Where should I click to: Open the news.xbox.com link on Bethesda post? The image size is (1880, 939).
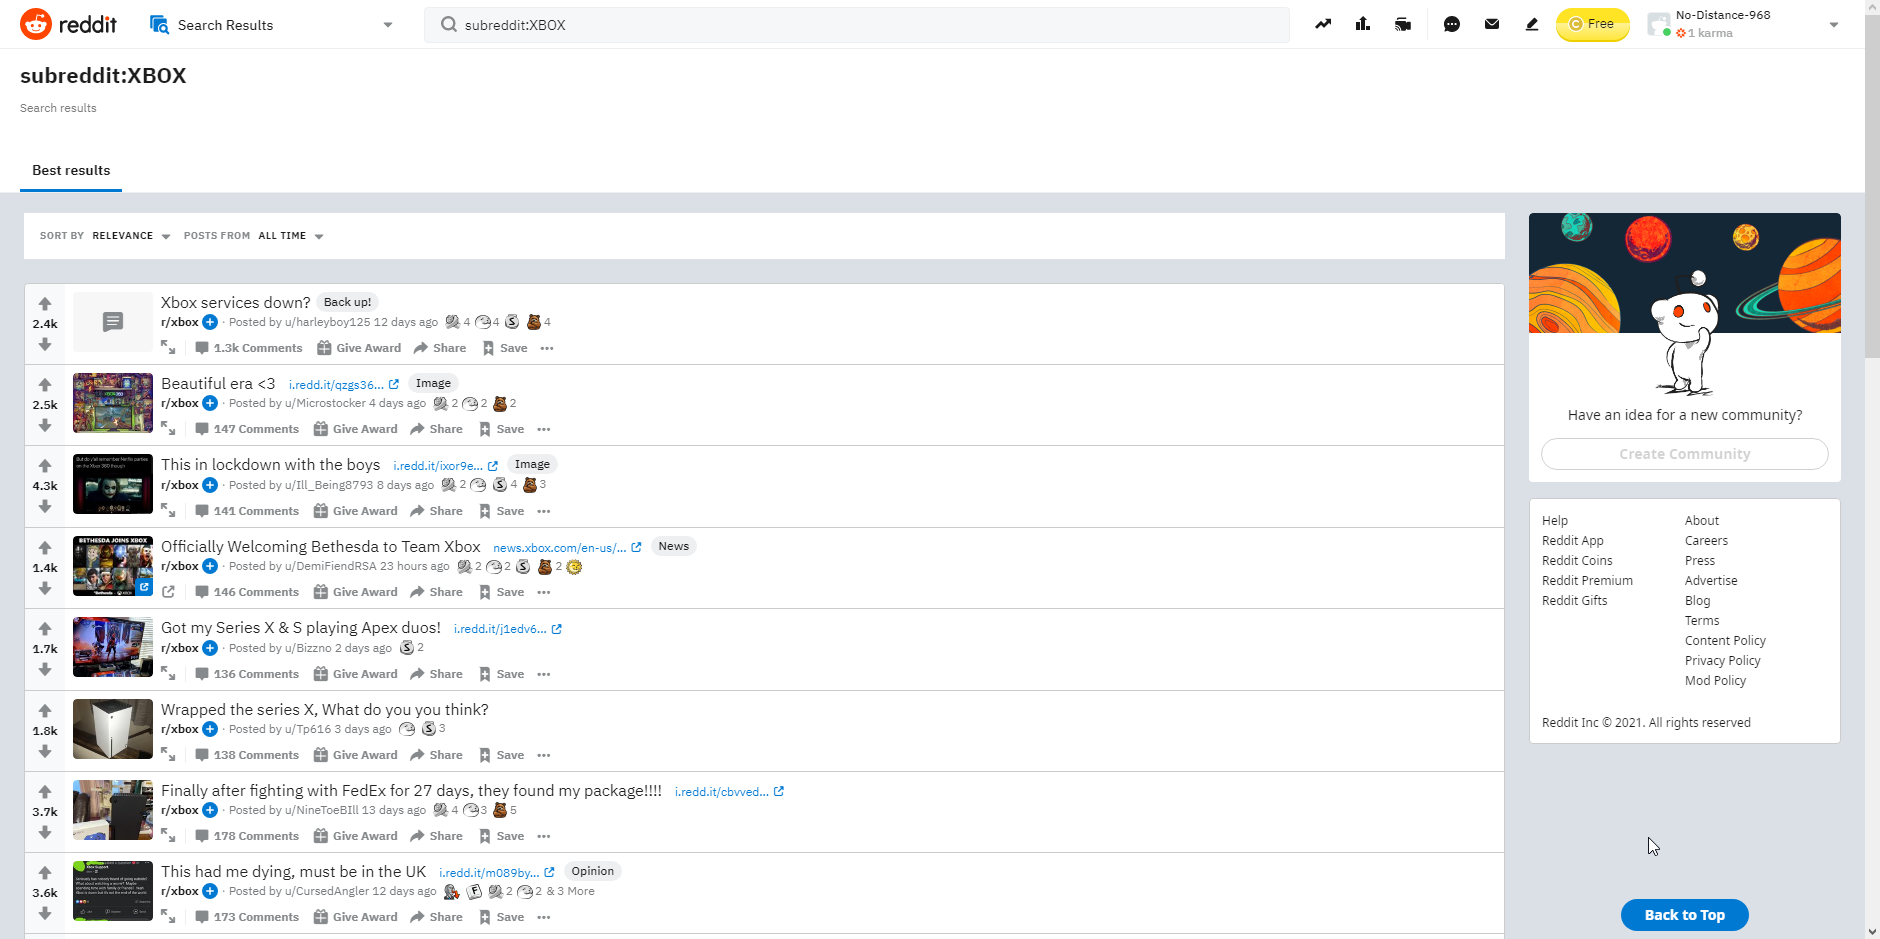(567, 547)
